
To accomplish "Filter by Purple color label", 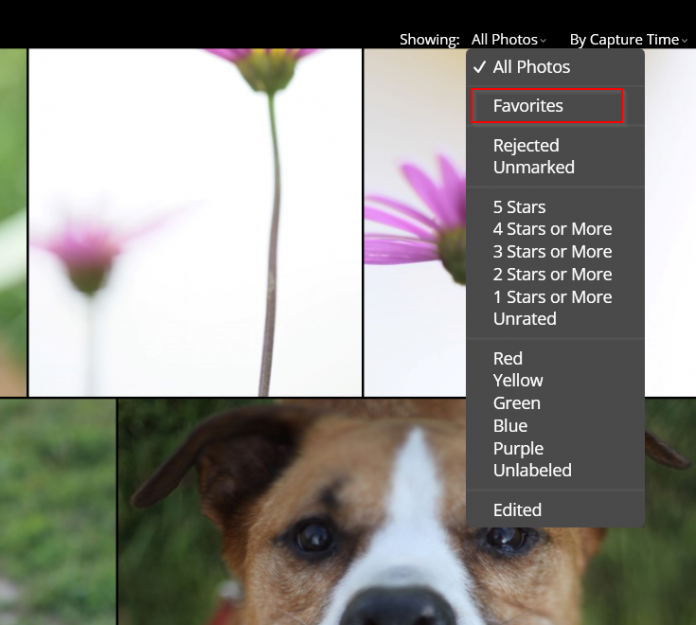I will tap(518, 449).
